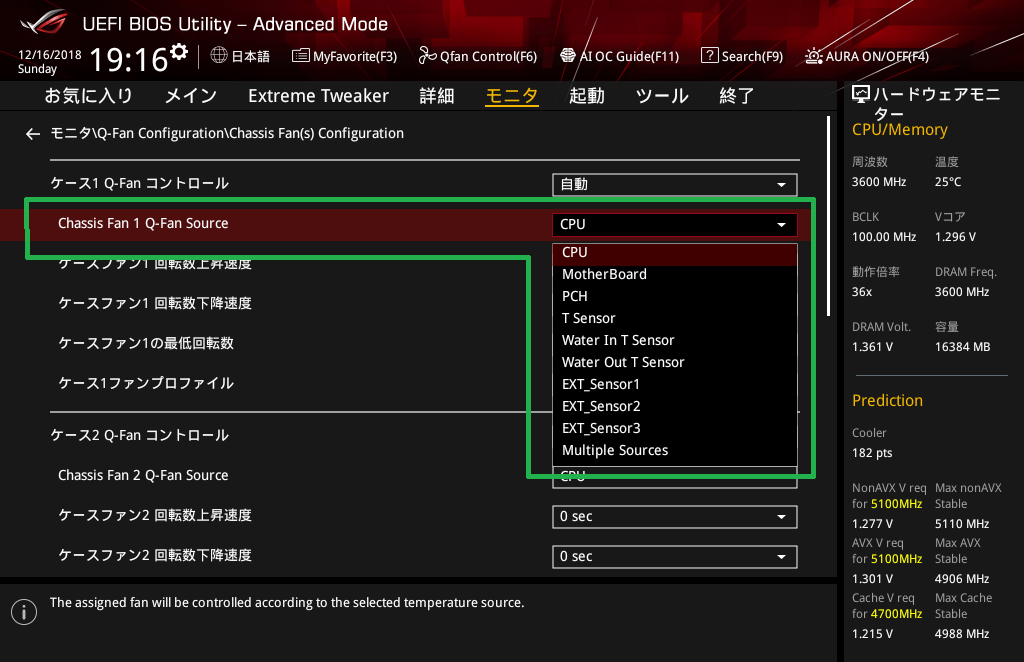1024x662 pixels.
Task: Choose CPU in source list
Action: 675,253
